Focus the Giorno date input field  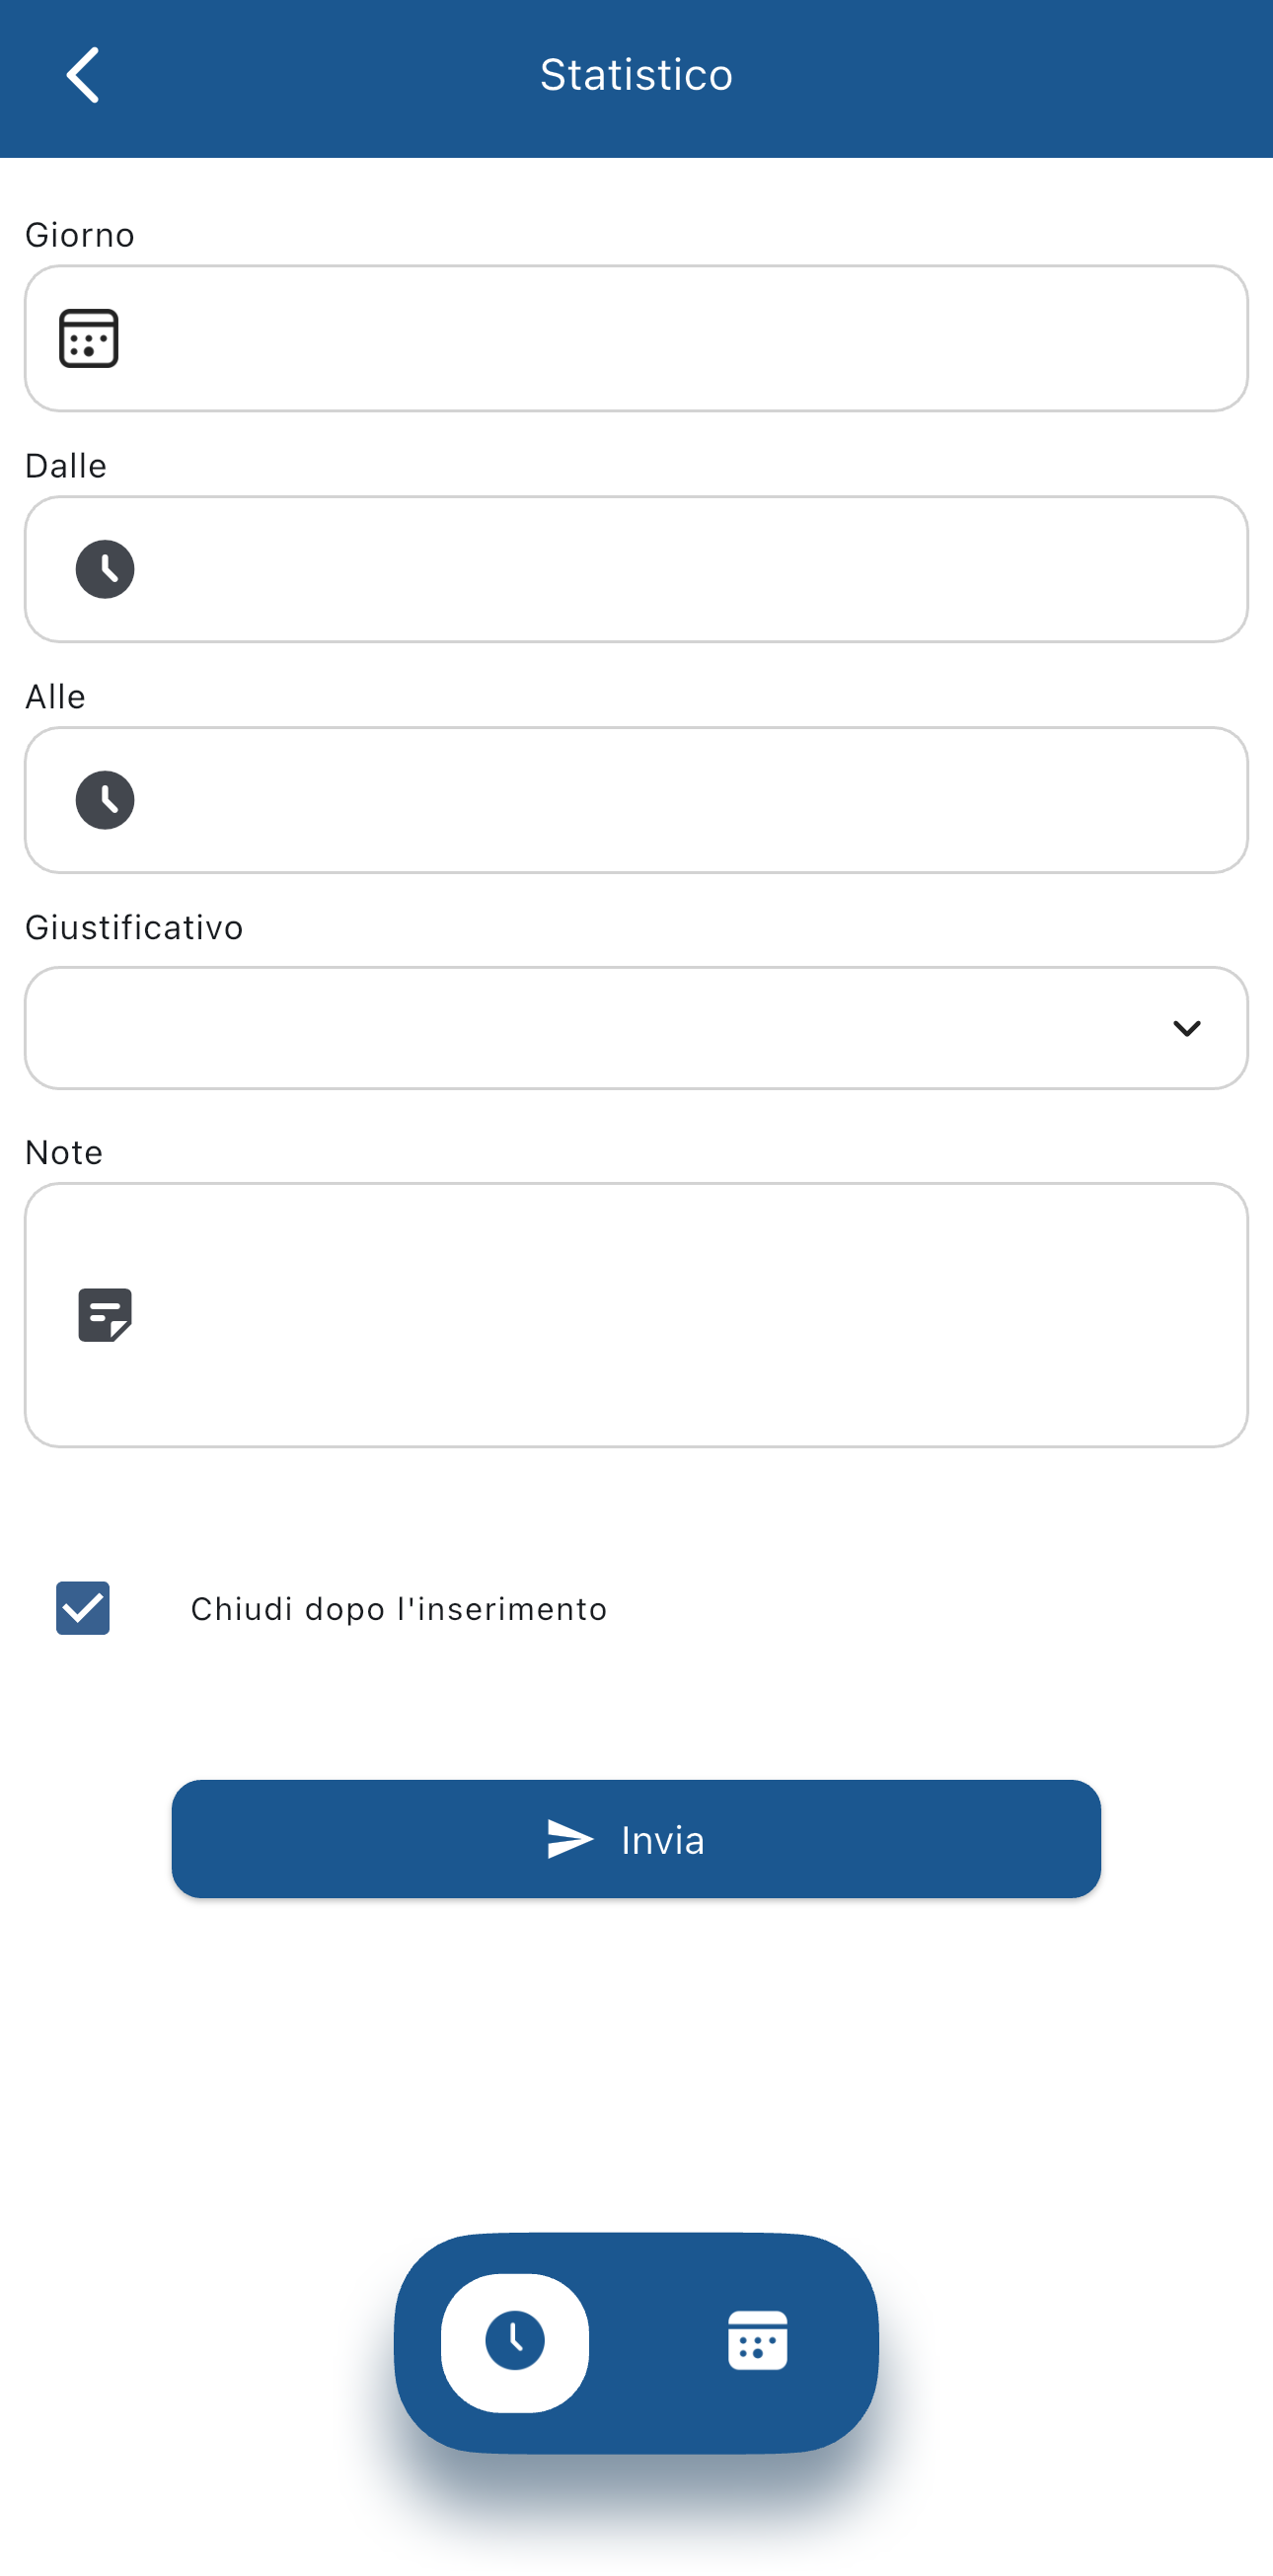coord(680,339)
